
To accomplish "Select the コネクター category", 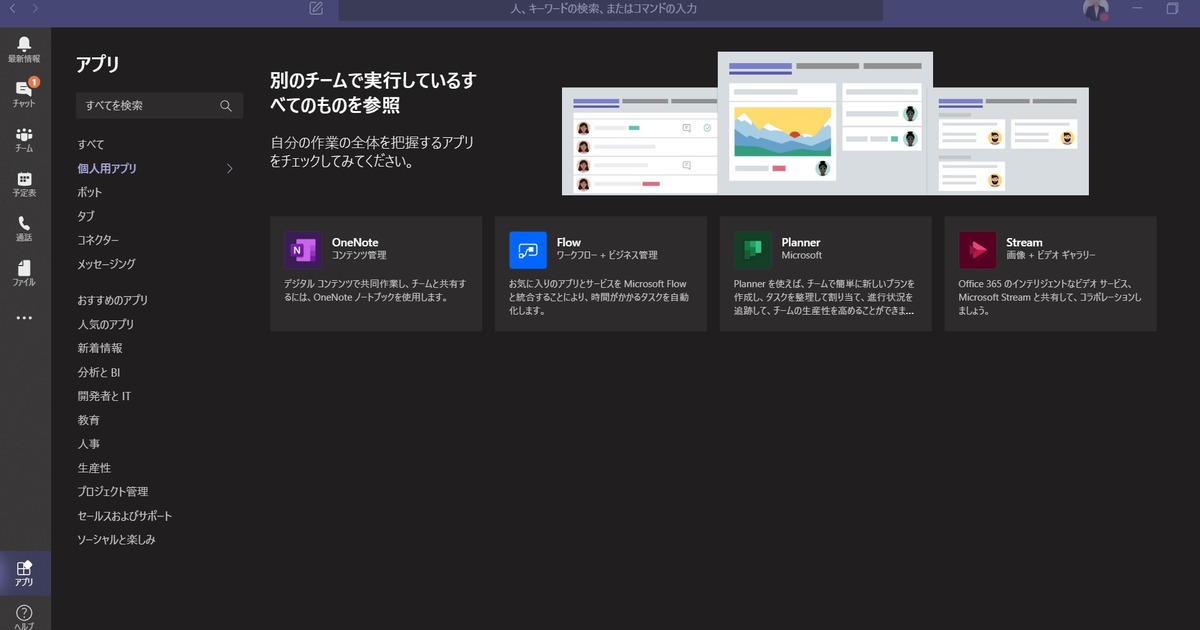I will click(x=98, y=241).
